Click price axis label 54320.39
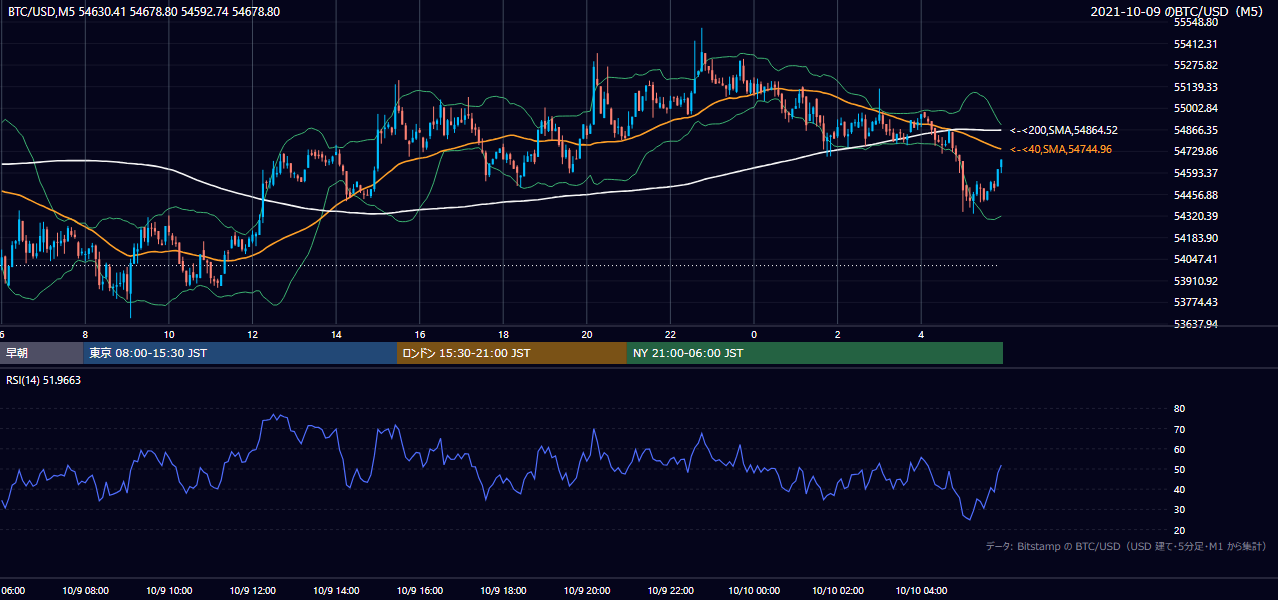Viewport: 1278px width, 600px height. 1196,216
